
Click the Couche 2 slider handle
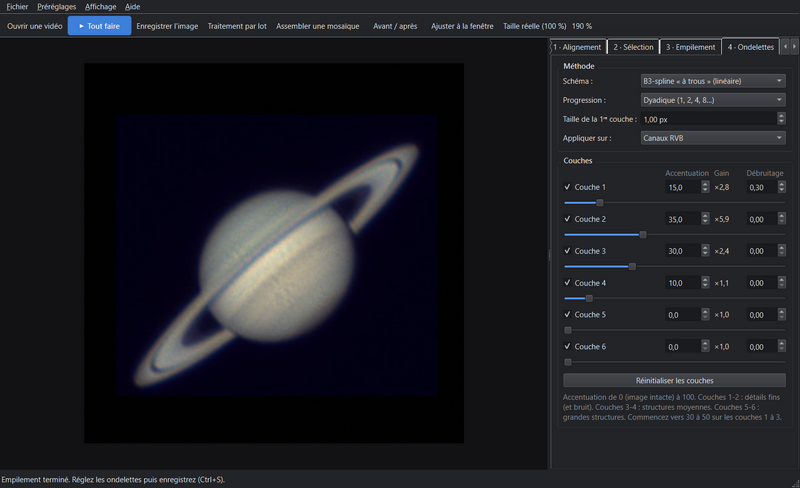[x=643, y=234]
